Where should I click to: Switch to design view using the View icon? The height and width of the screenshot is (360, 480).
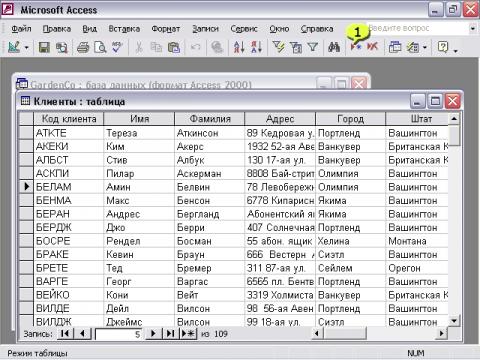click(14, 47)
